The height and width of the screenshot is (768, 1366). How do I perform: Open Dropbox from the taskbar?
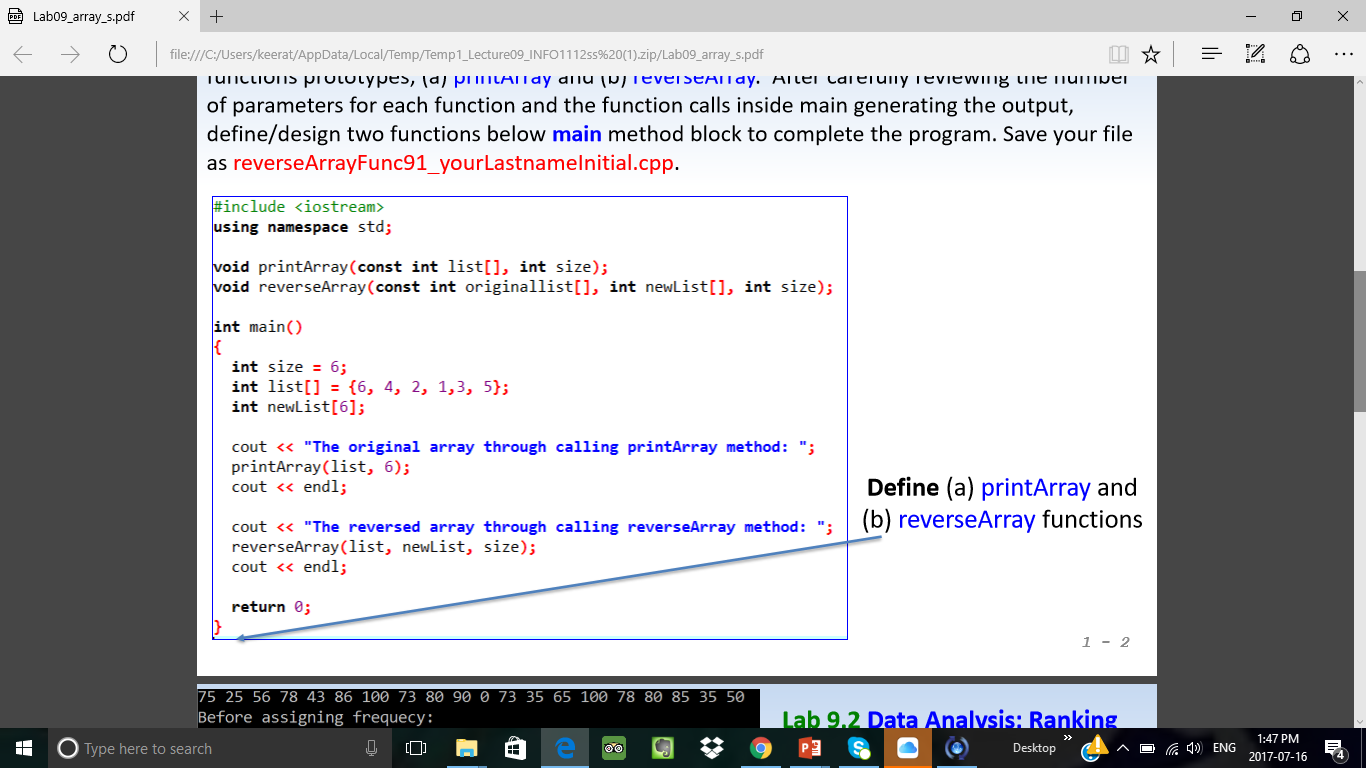pyautogui.click(x=712, y=748)
